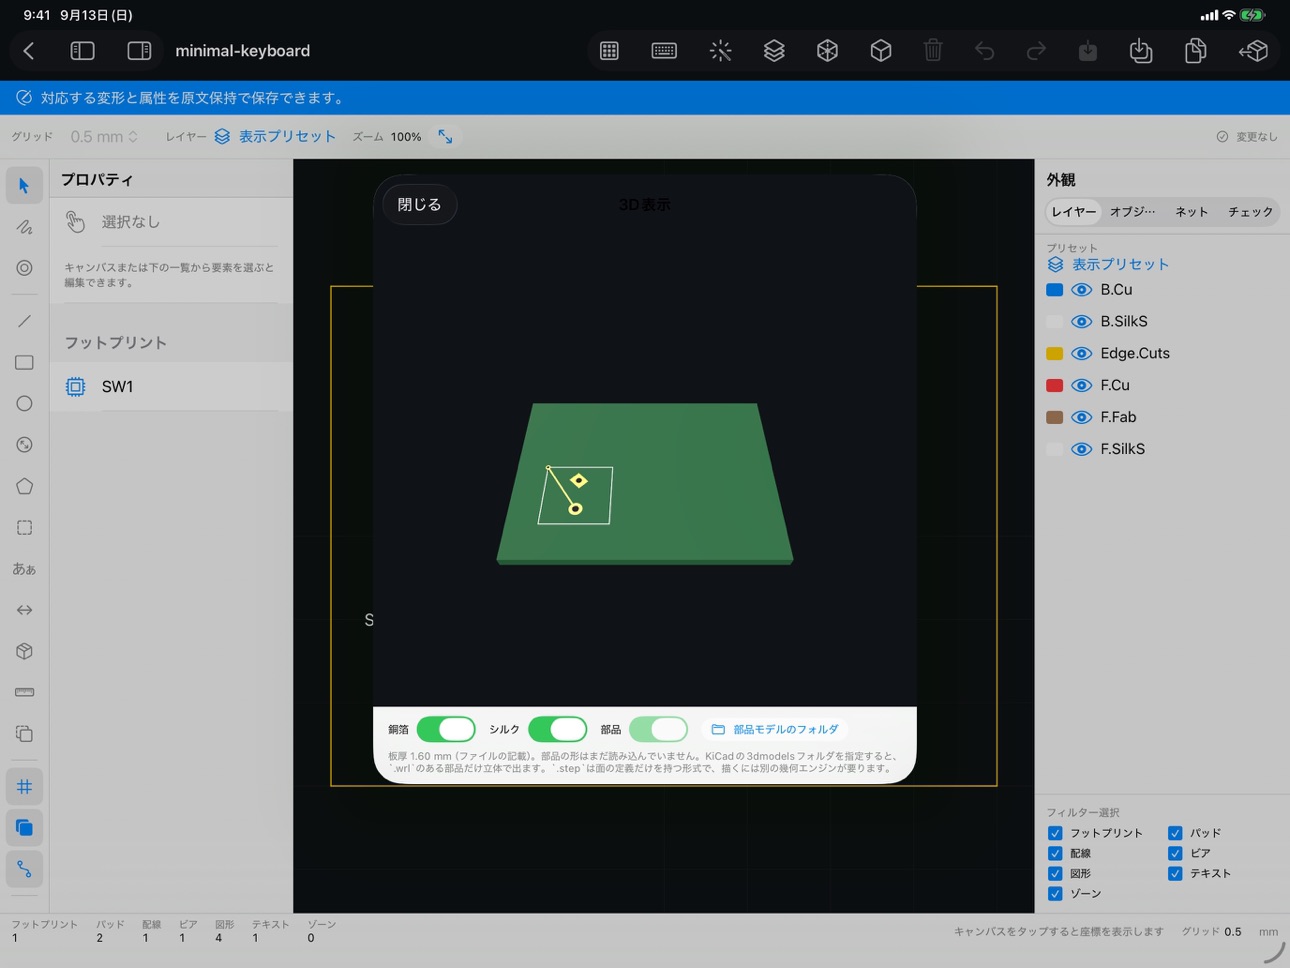Open the layers stack icon in top toolbar
Screen dimensions: 1290x968
click(774, 51)
